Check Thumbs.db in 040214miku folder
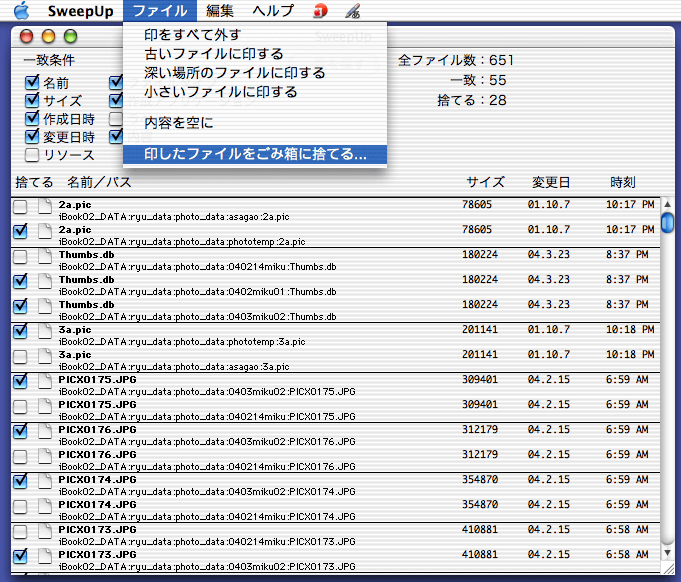This screenshot has height=582, width=681. click(20, 257)
